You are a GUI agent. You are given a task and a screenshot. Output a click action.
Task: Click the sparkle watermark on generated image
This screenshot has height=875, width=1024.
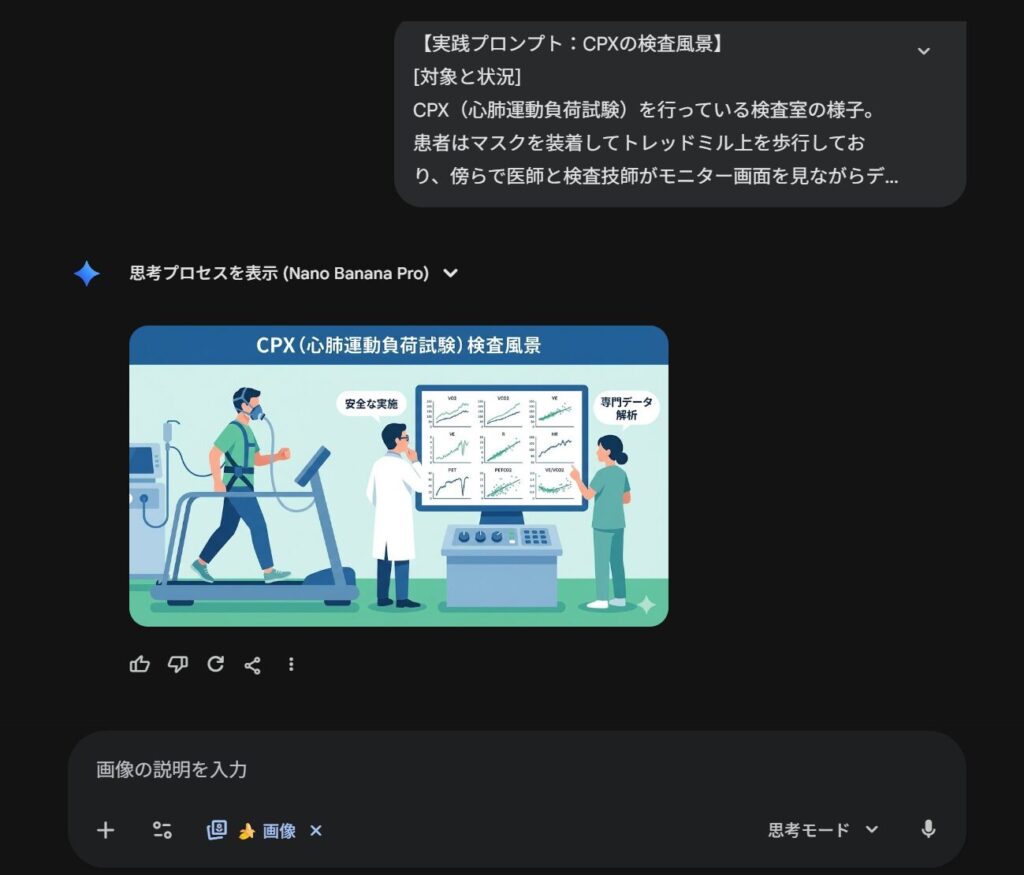tap(646, 605)
